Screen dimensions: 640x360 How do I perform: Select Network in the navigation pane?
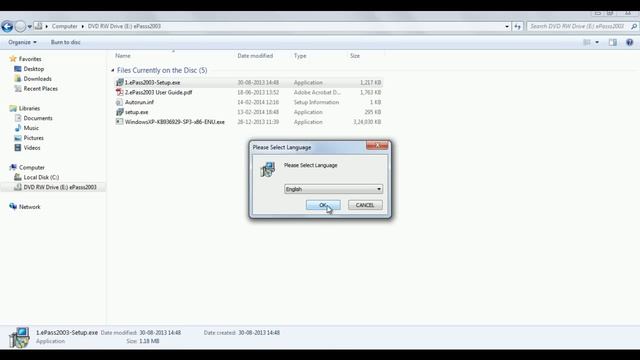[29, 207]
